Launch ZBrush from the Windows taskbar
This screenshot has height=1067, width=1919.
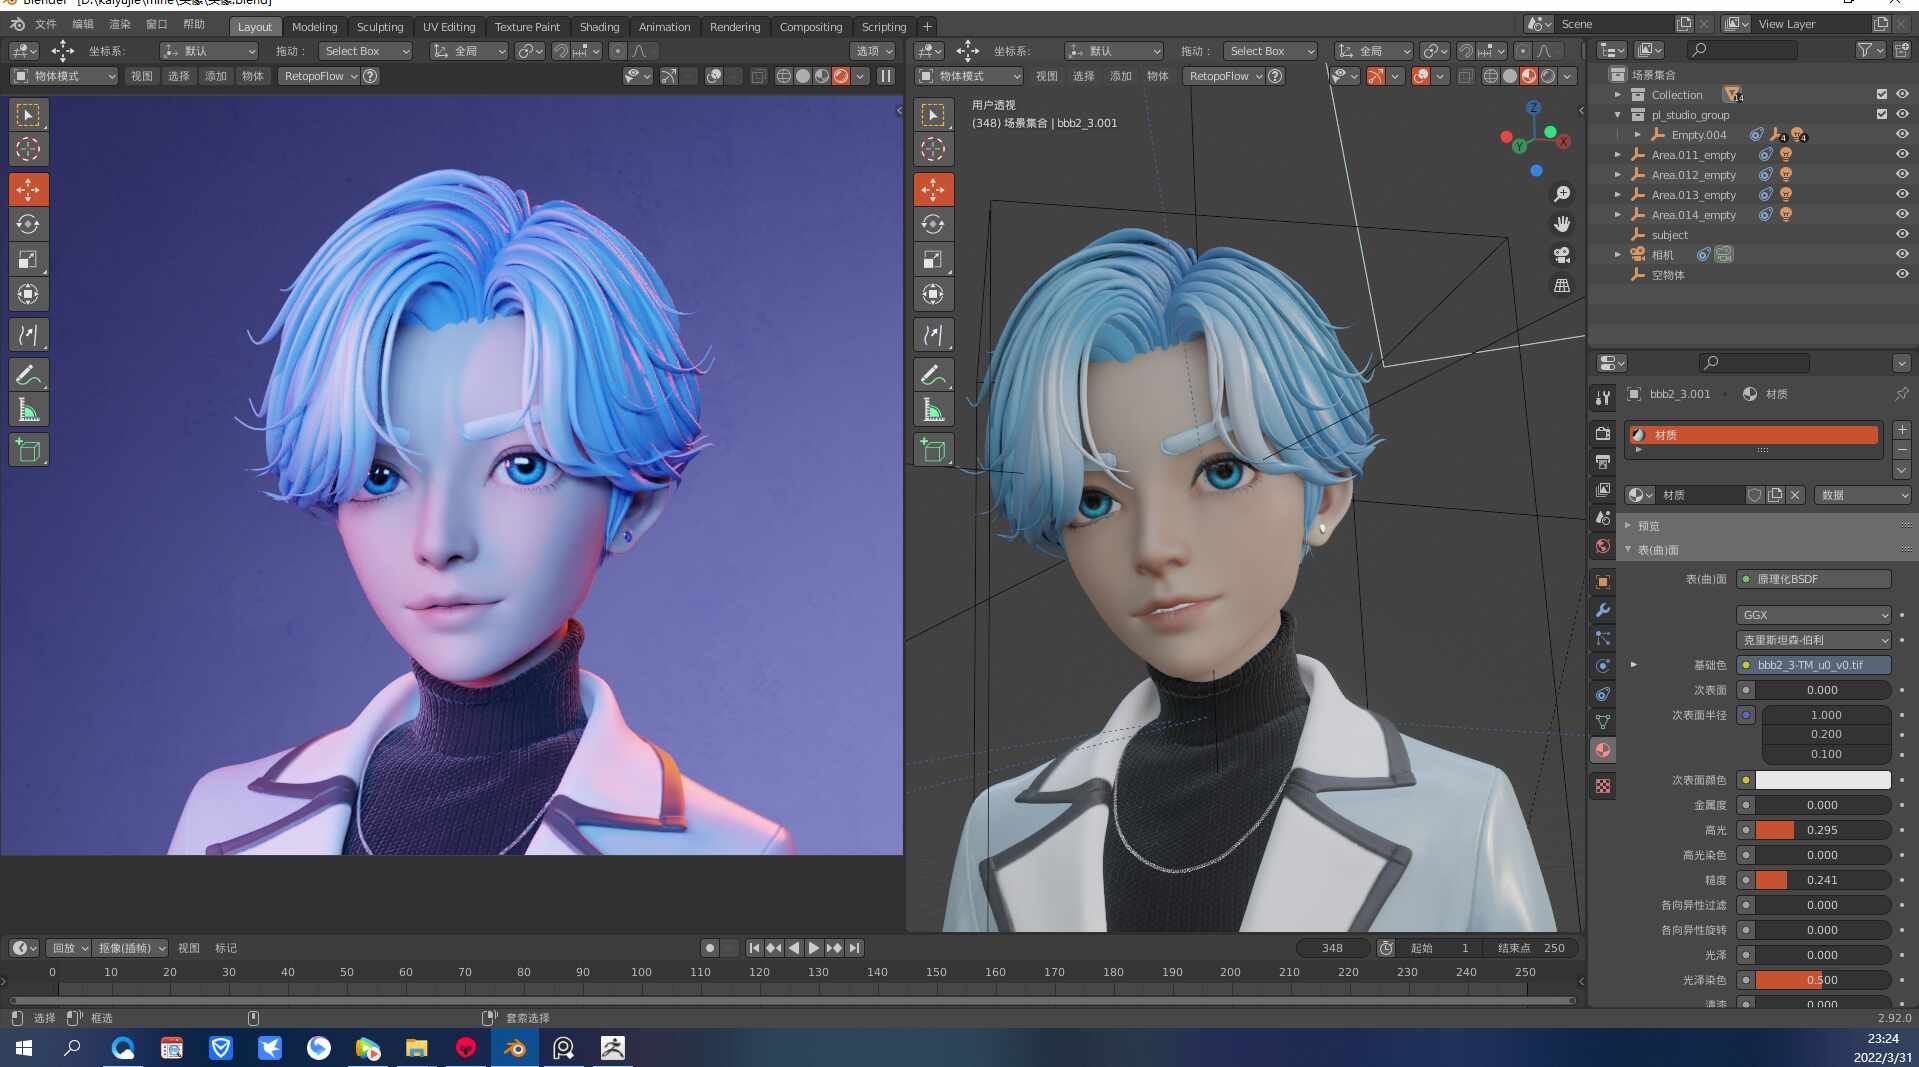click(612, 1047)
